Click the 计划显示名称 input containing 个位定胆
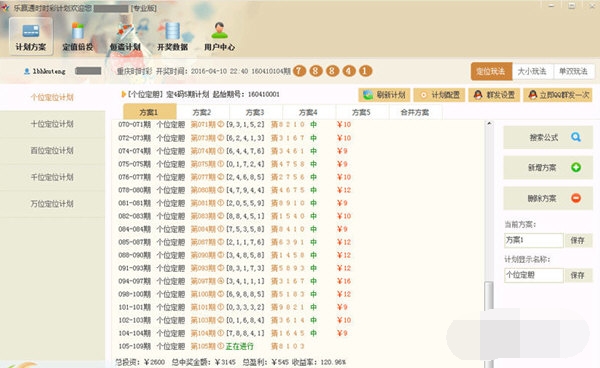The width and height of the screenshot is (600, 368). tap(534, 275)
